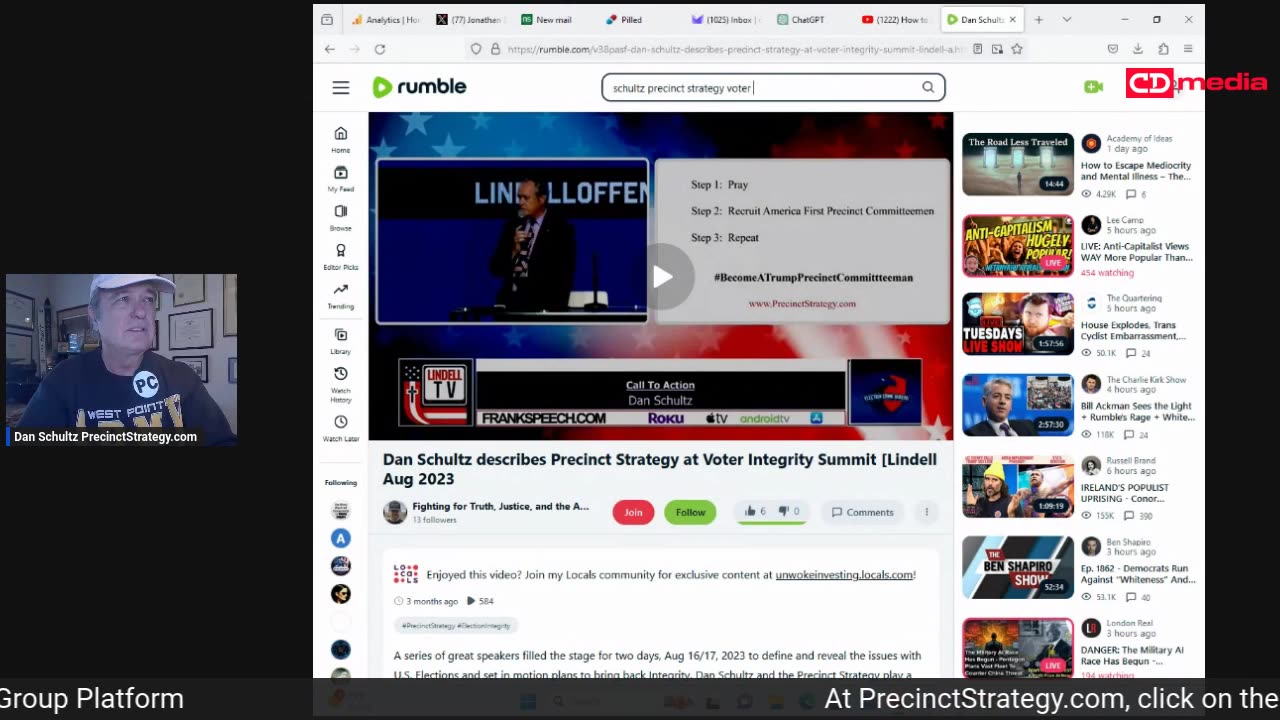
Task: Switch to the X (77) Jonathan tab
Action: click(x=470, y=20)
